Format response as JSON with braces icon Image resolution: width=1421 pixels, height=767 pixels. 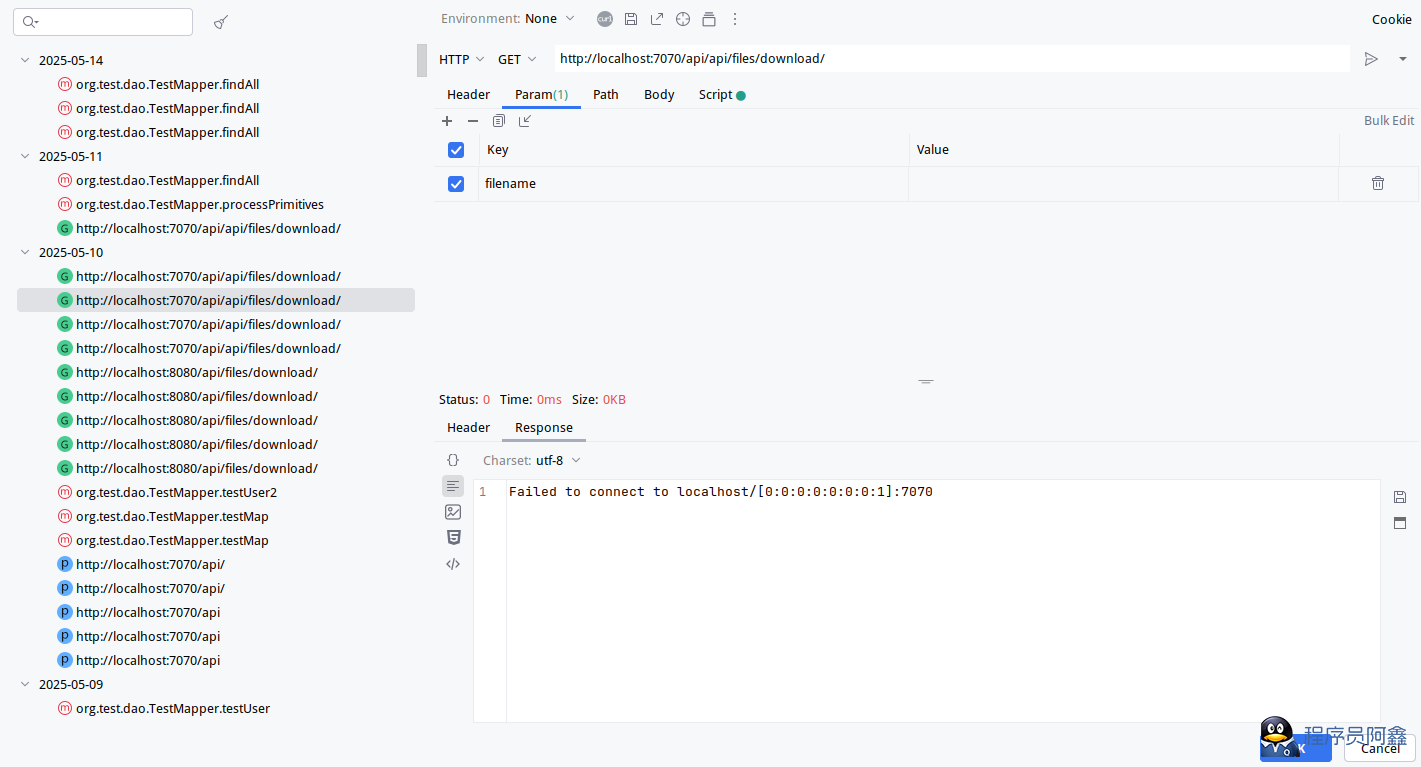(x=453, y=460)
